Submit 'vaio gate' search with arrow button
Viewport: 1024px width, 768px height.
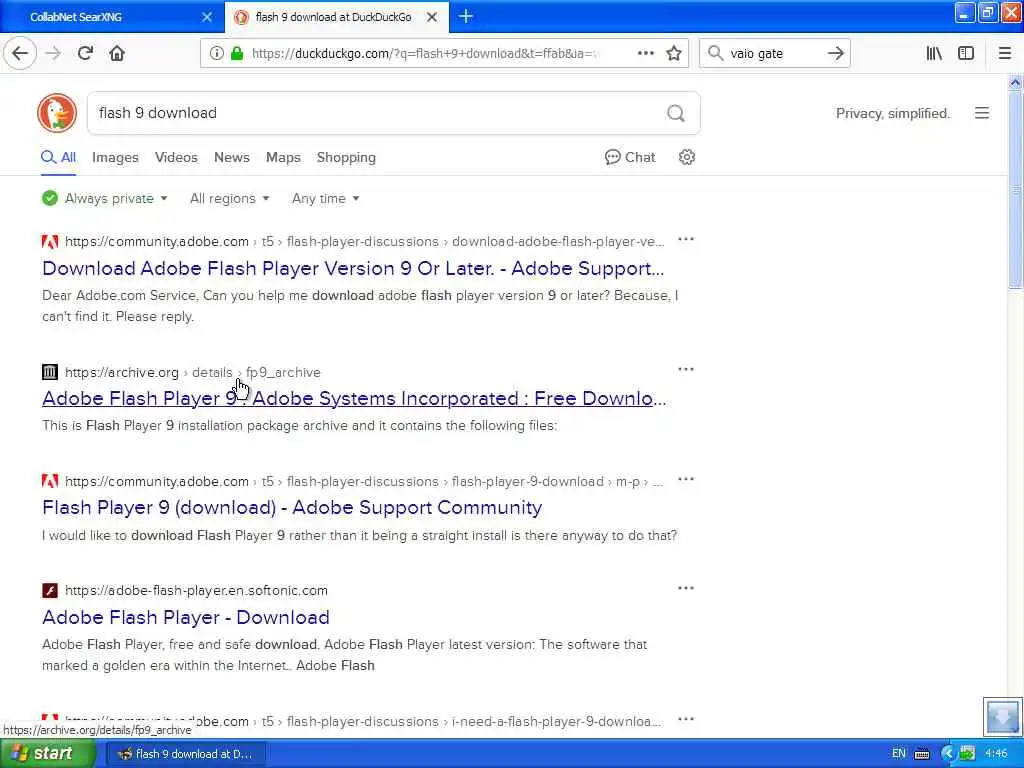coord(835,53)
